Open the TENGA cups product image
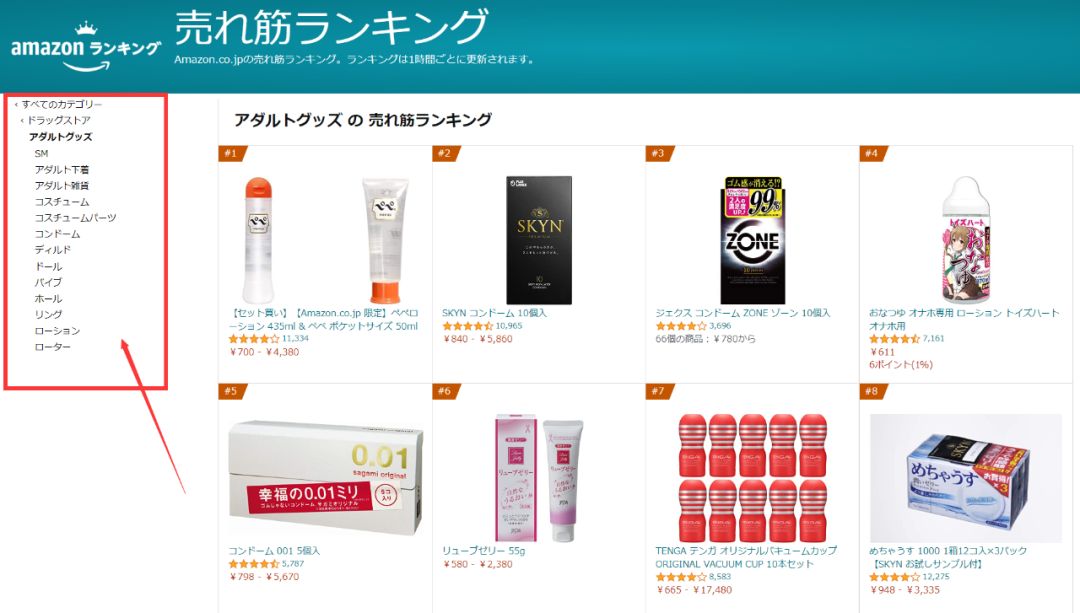1080x613 pixels. [x=753, y=477]
